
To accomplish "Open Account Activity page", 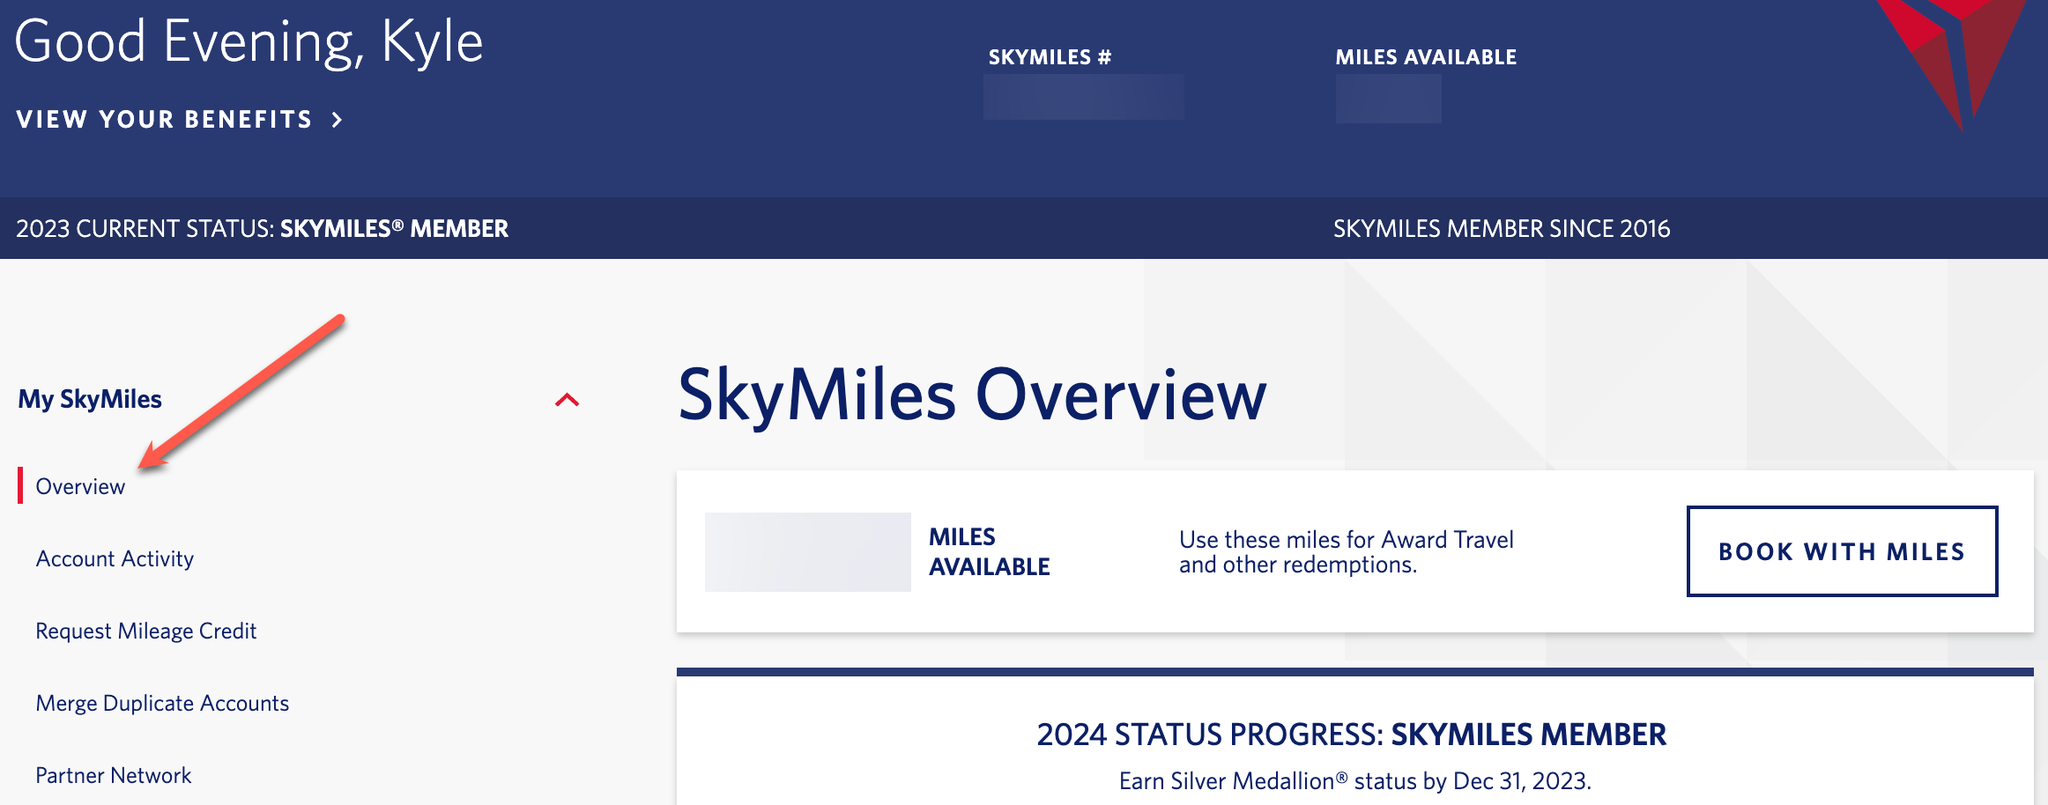I will [x=115, y=559].
